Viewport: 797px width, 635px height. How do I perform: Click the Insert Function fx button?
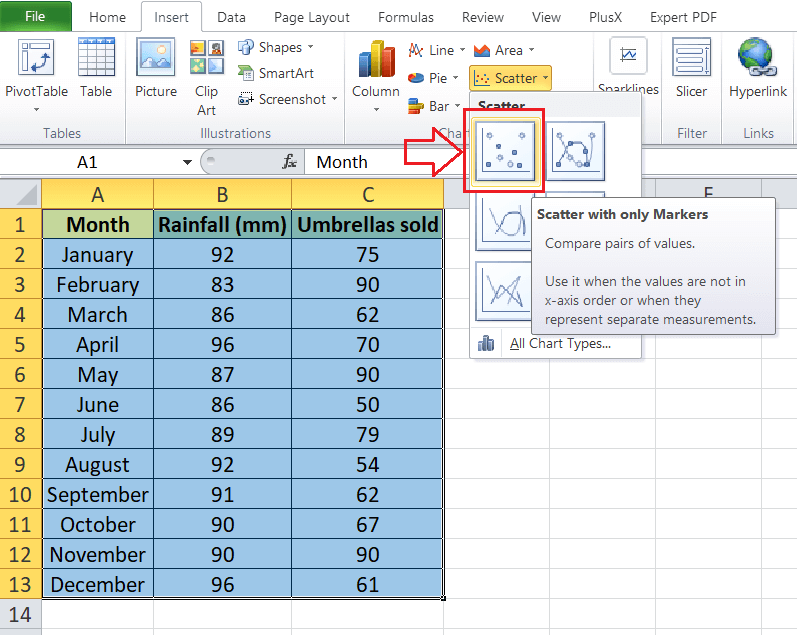(290, 162)
